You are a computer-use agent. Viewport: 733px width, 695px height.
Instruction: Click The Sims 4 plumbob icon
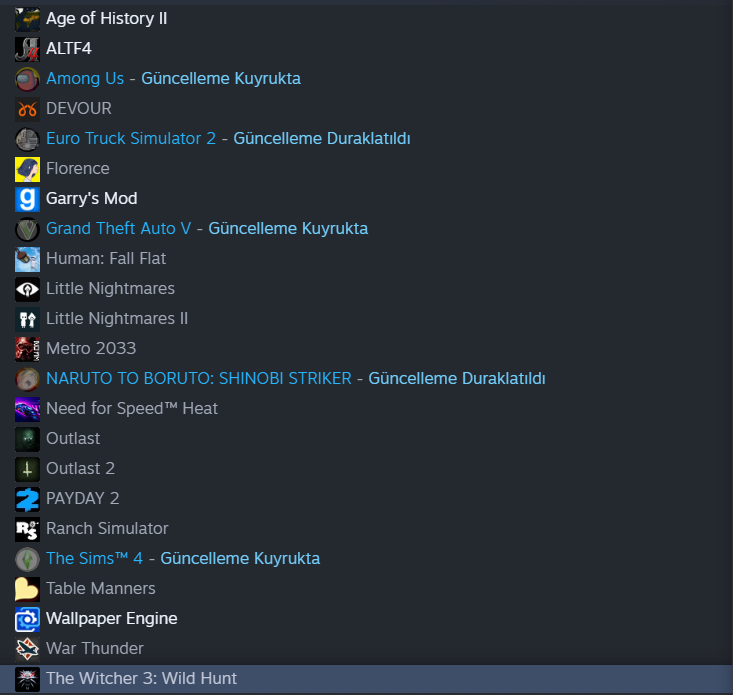[27, 559]
